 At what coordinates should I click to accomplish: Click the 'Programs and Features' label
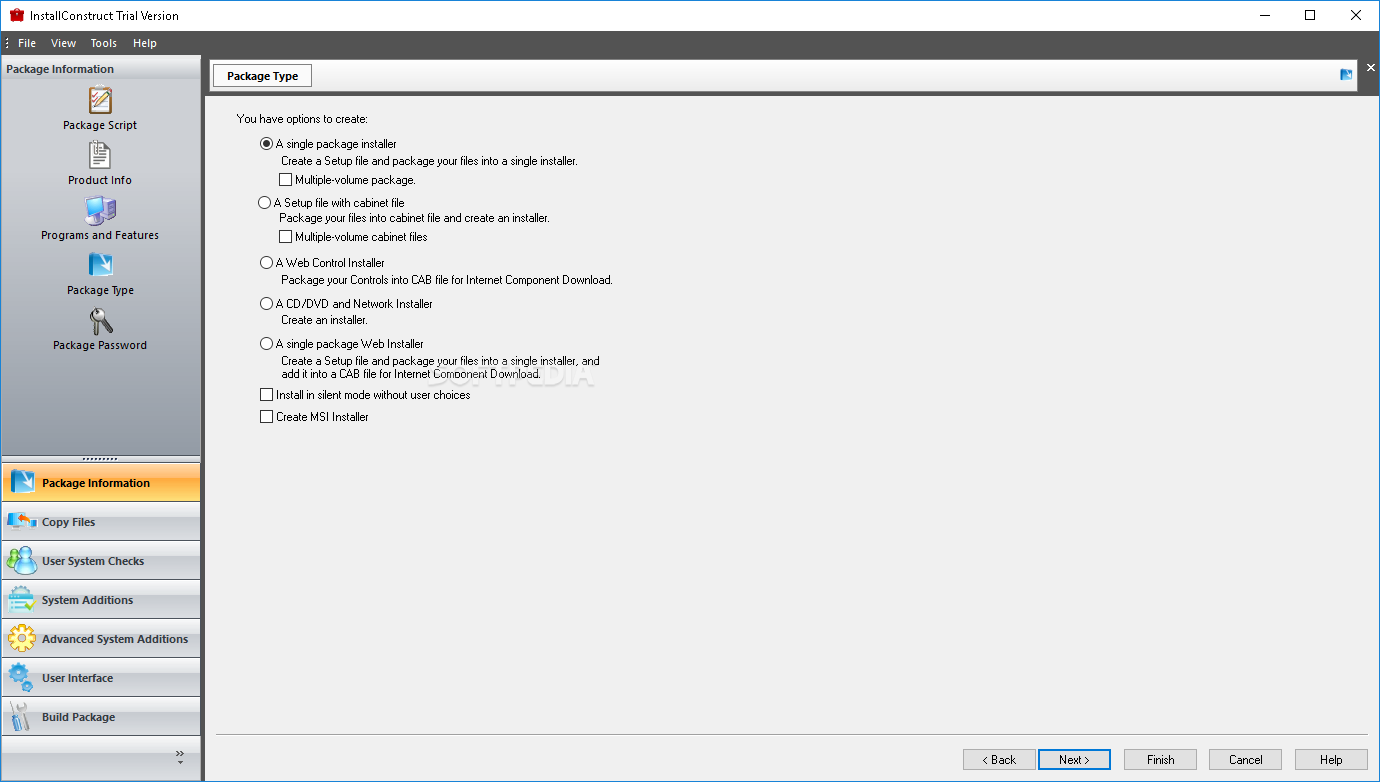pos(100,236)
